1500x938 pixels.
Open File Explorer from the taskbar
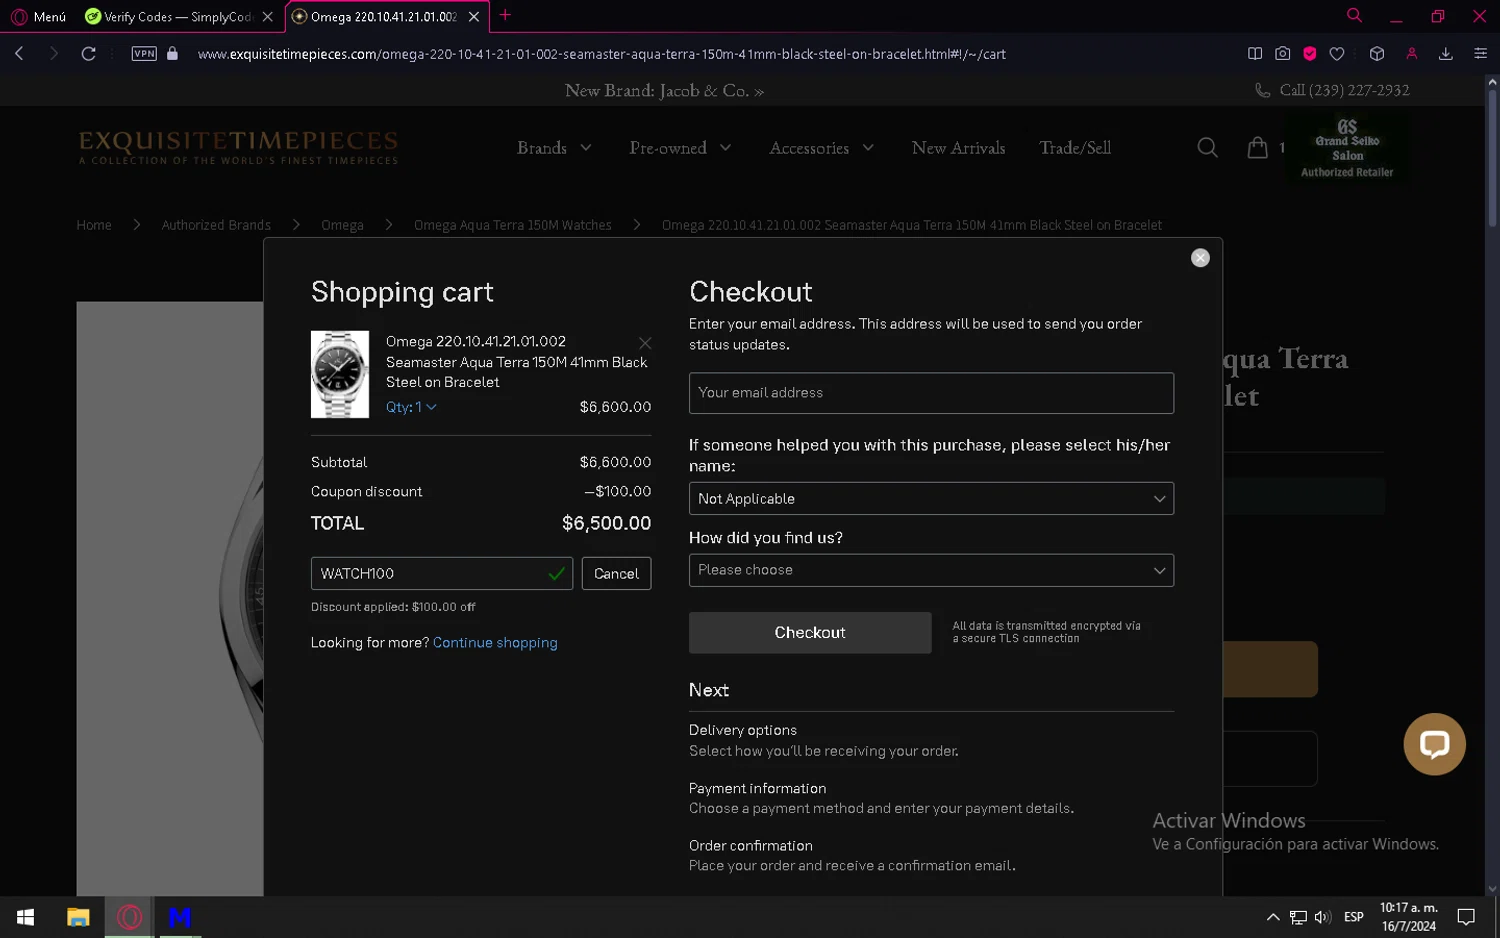coord(78,917)
